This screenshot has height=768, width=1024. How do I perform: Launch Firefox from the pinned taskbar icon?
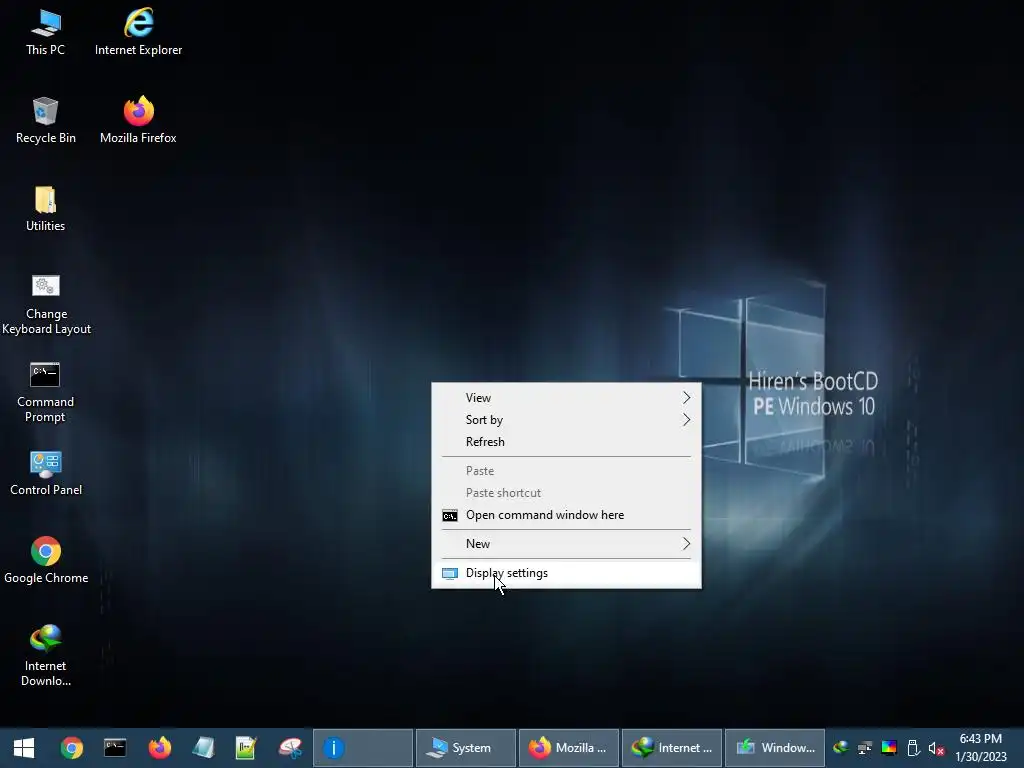(159, 748)
